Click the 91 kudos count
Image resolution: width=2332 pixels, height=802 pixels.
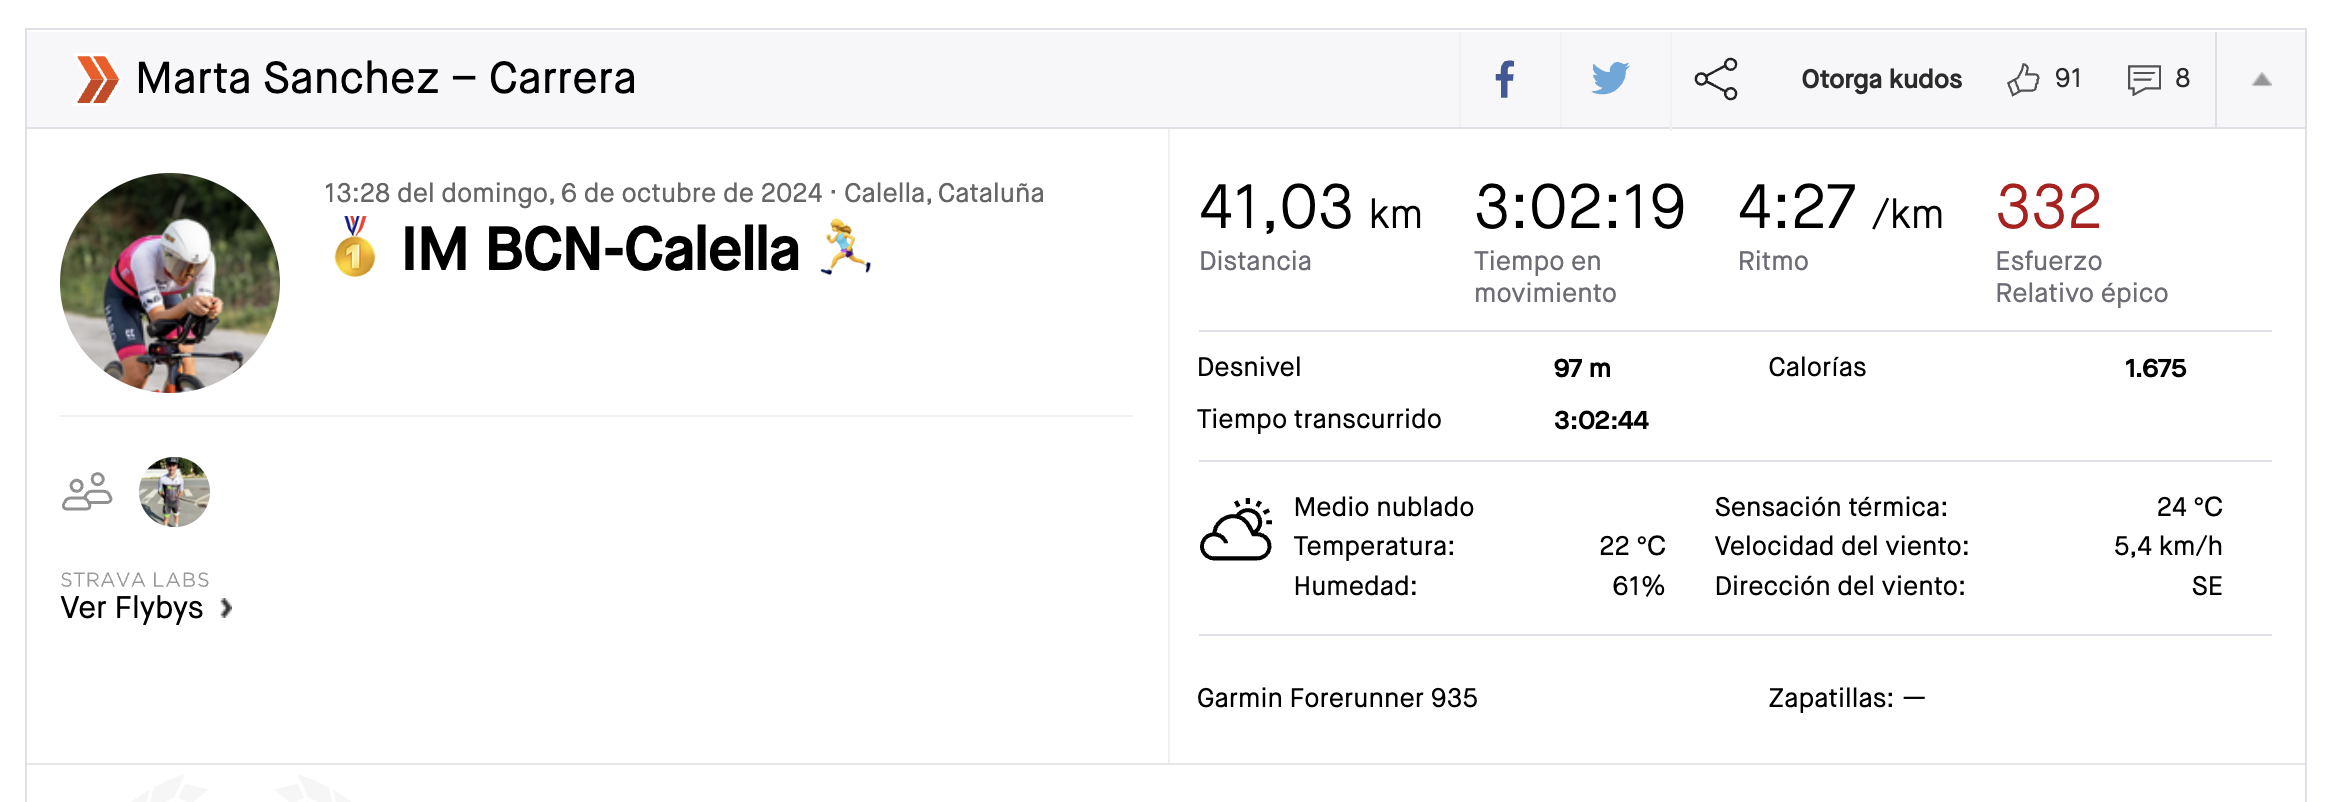2068,79
